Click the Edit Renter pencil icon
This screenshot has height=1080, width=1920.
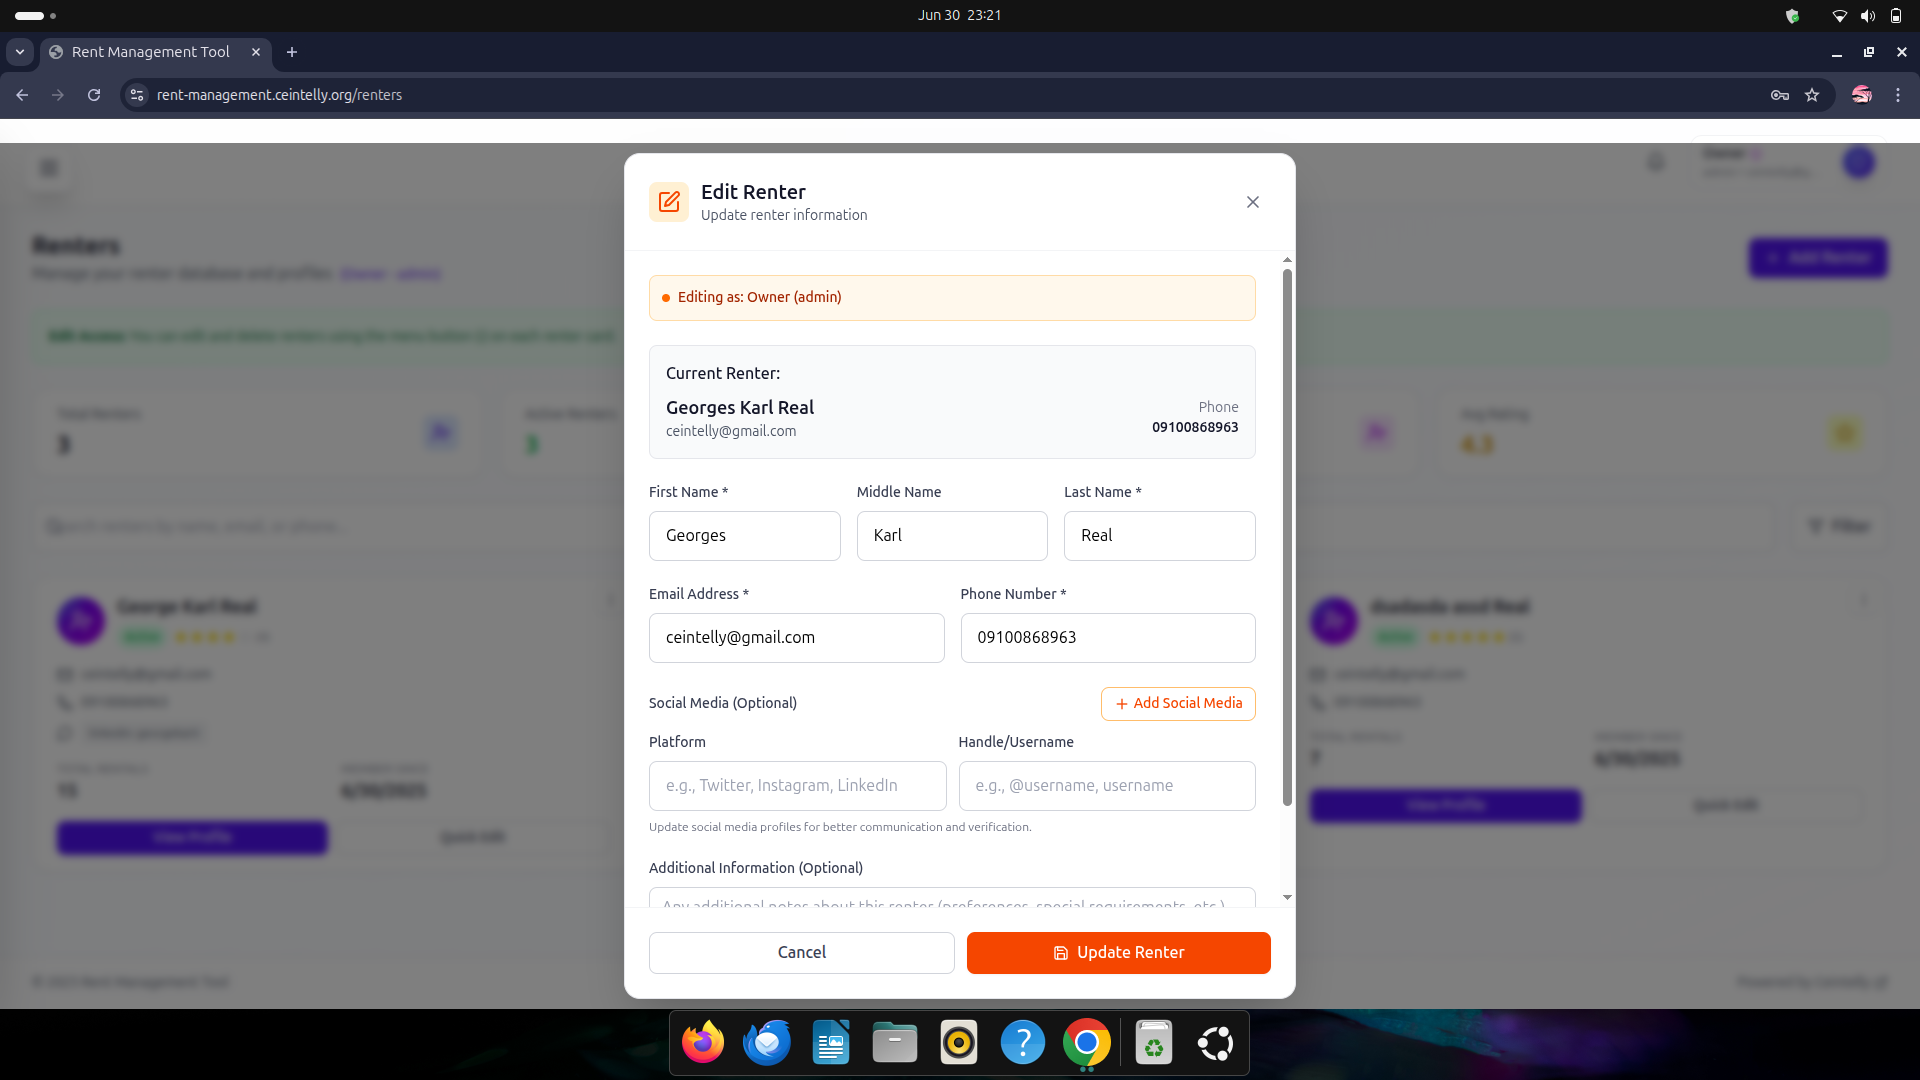tap(669, 202)
